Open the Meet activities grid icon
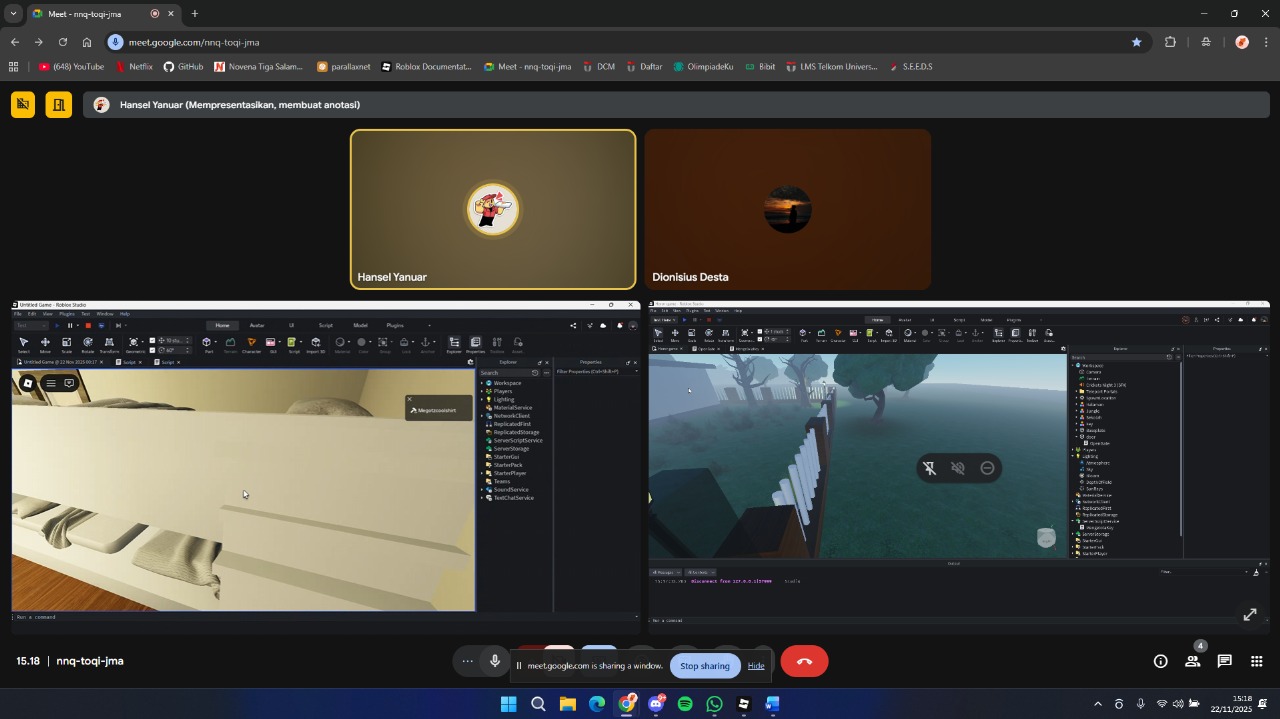The width and height of the screenshot is (1280, 719). coord(1256,661)
